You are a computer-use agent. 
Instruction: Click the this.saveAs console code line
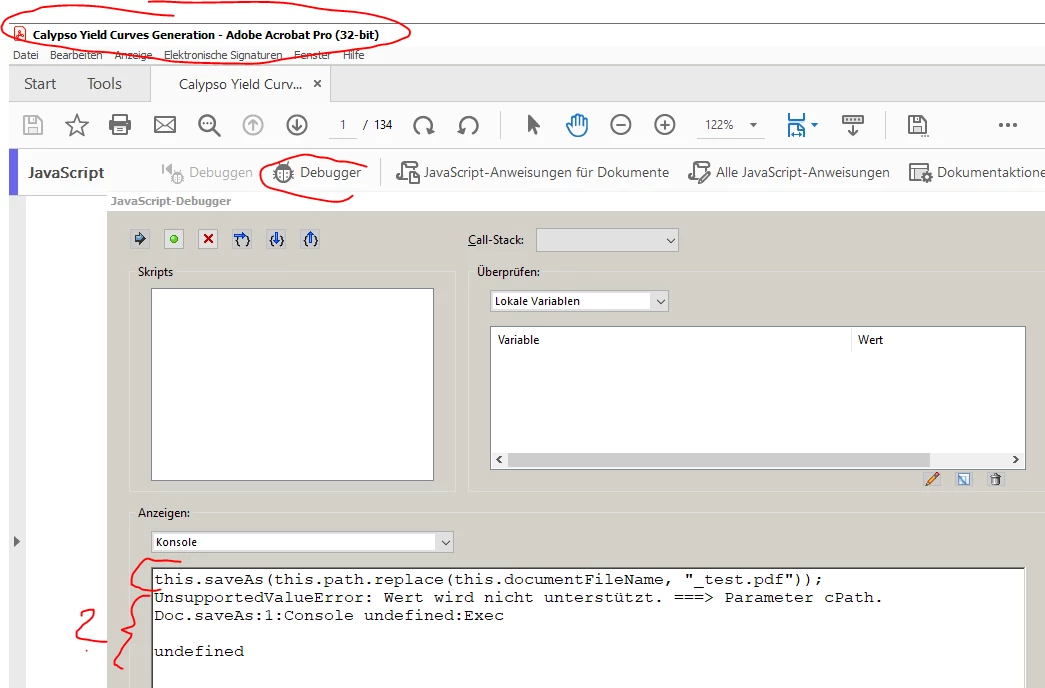[x=488, y=579]
